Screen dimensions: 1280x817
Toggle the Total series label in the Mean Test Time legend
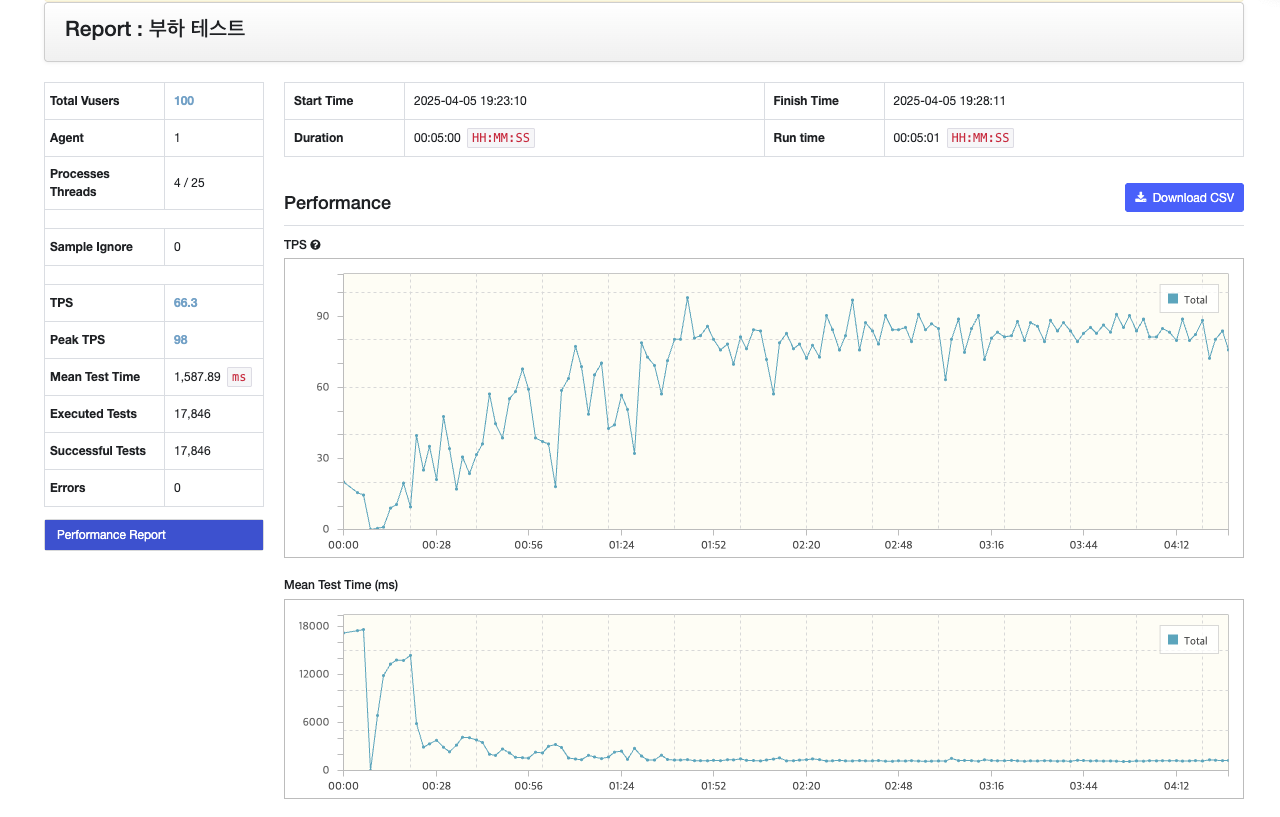(1196, 640)
